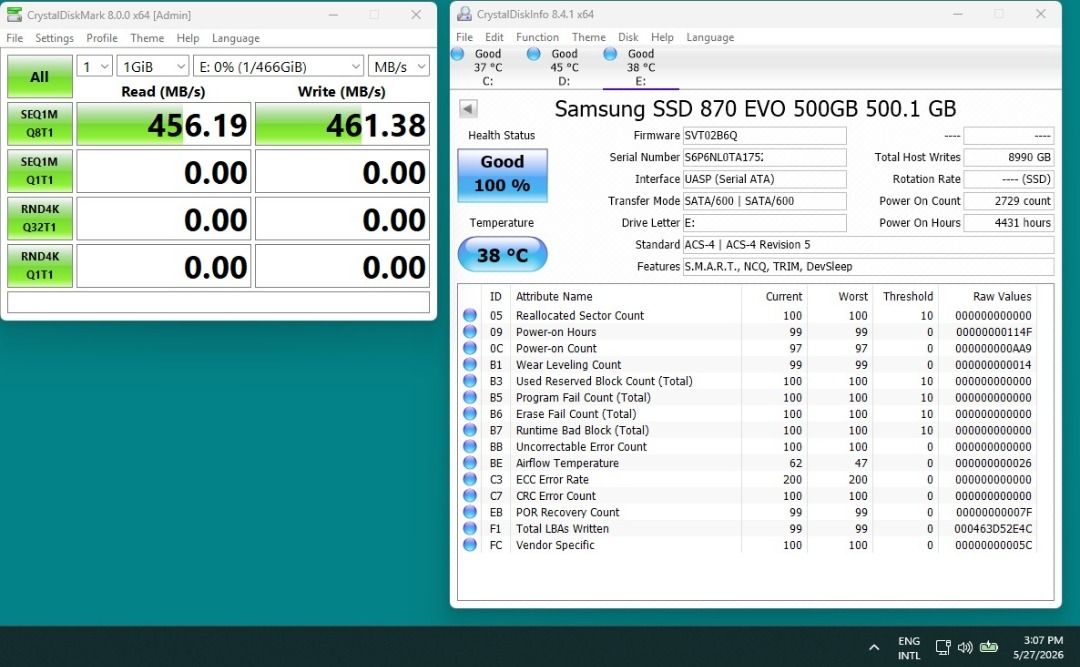Start the RND4K Q32T1 test
The image size is (1080, 667).
pos(39,218)
